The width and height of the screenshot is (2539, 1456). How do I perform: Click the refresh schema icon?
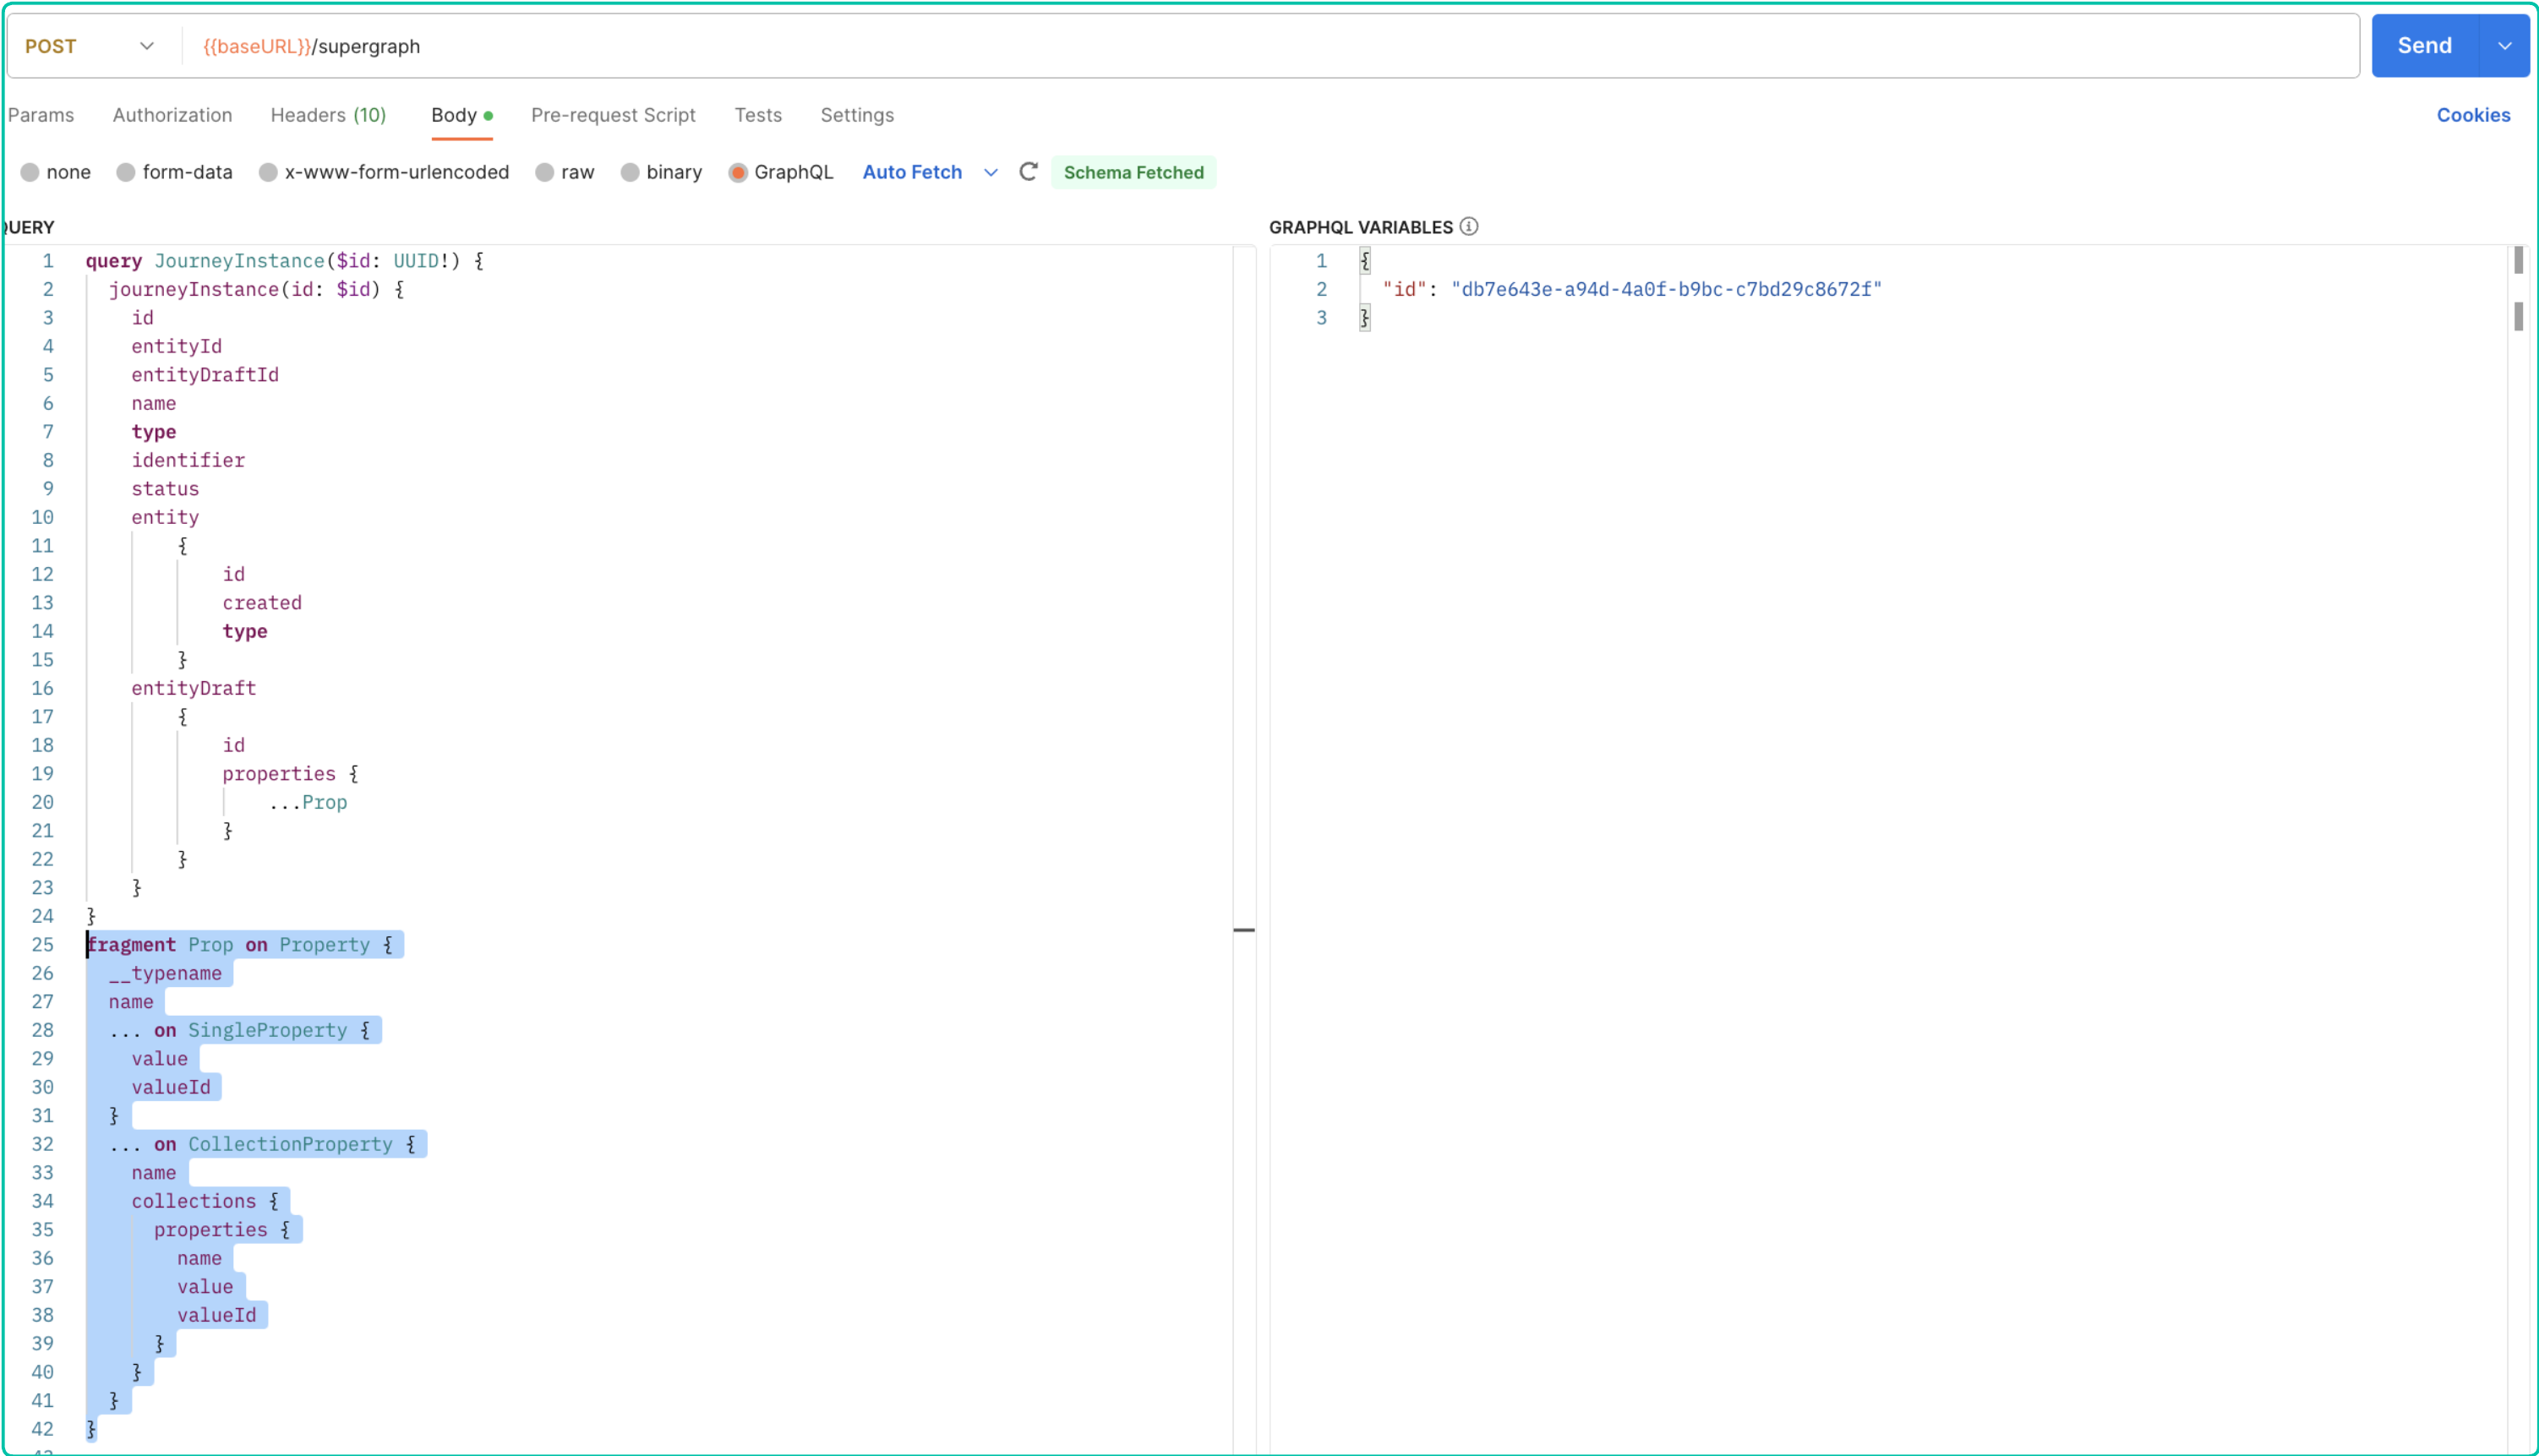(x=1028, y=172)
